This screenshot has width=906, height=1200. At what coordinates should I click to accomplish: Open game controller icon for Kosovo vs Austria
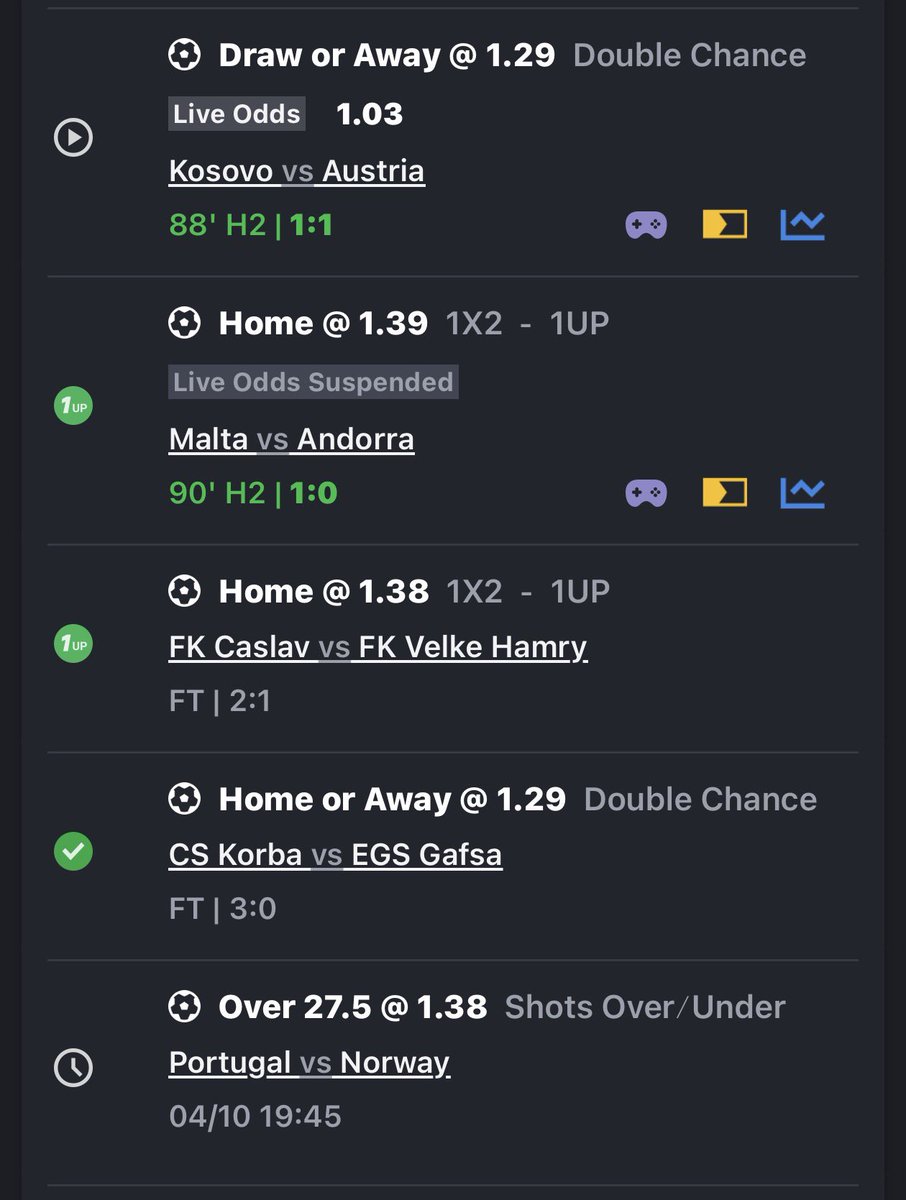646,225
